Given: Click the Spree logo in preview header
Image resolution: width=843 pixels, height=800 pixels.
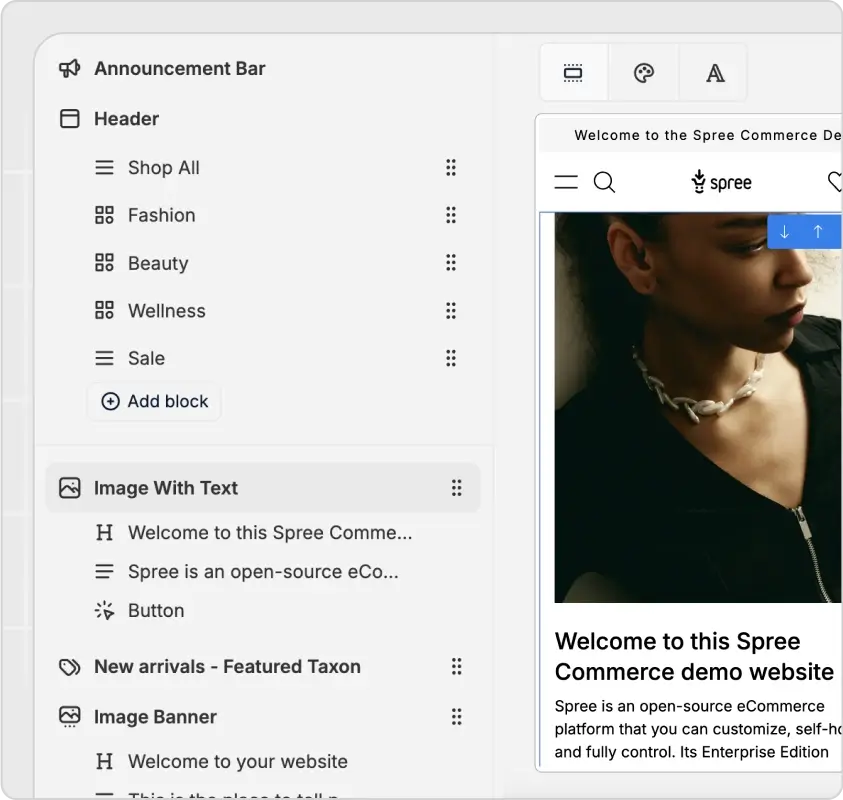Looking at the screenshot, I should (x=721, y=182).
